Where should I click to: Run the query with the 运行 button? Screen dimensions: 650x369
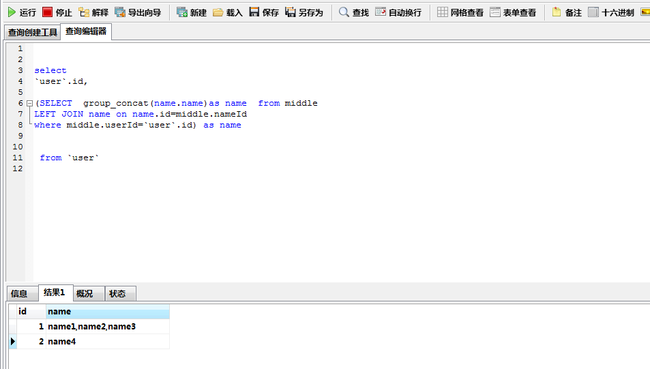22,12
